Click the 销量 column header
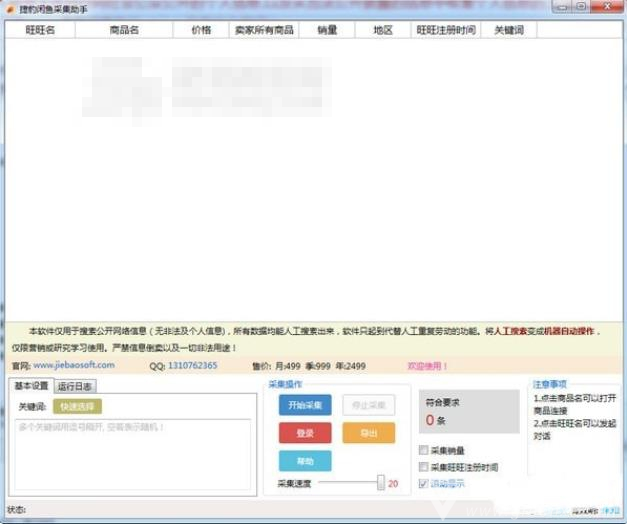The width and height of the screenshot is (627, 525). (x=327, y=30)
